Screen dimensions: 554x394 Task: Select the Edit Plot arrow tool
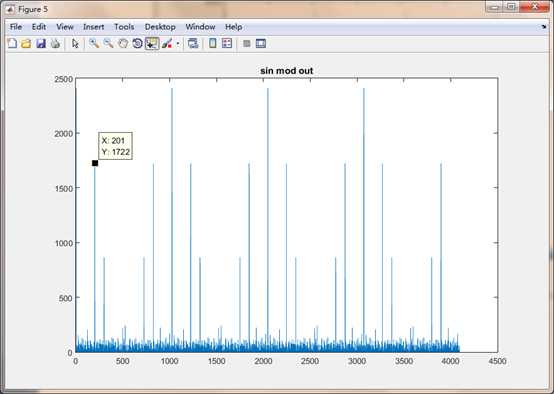click(75, 43)
